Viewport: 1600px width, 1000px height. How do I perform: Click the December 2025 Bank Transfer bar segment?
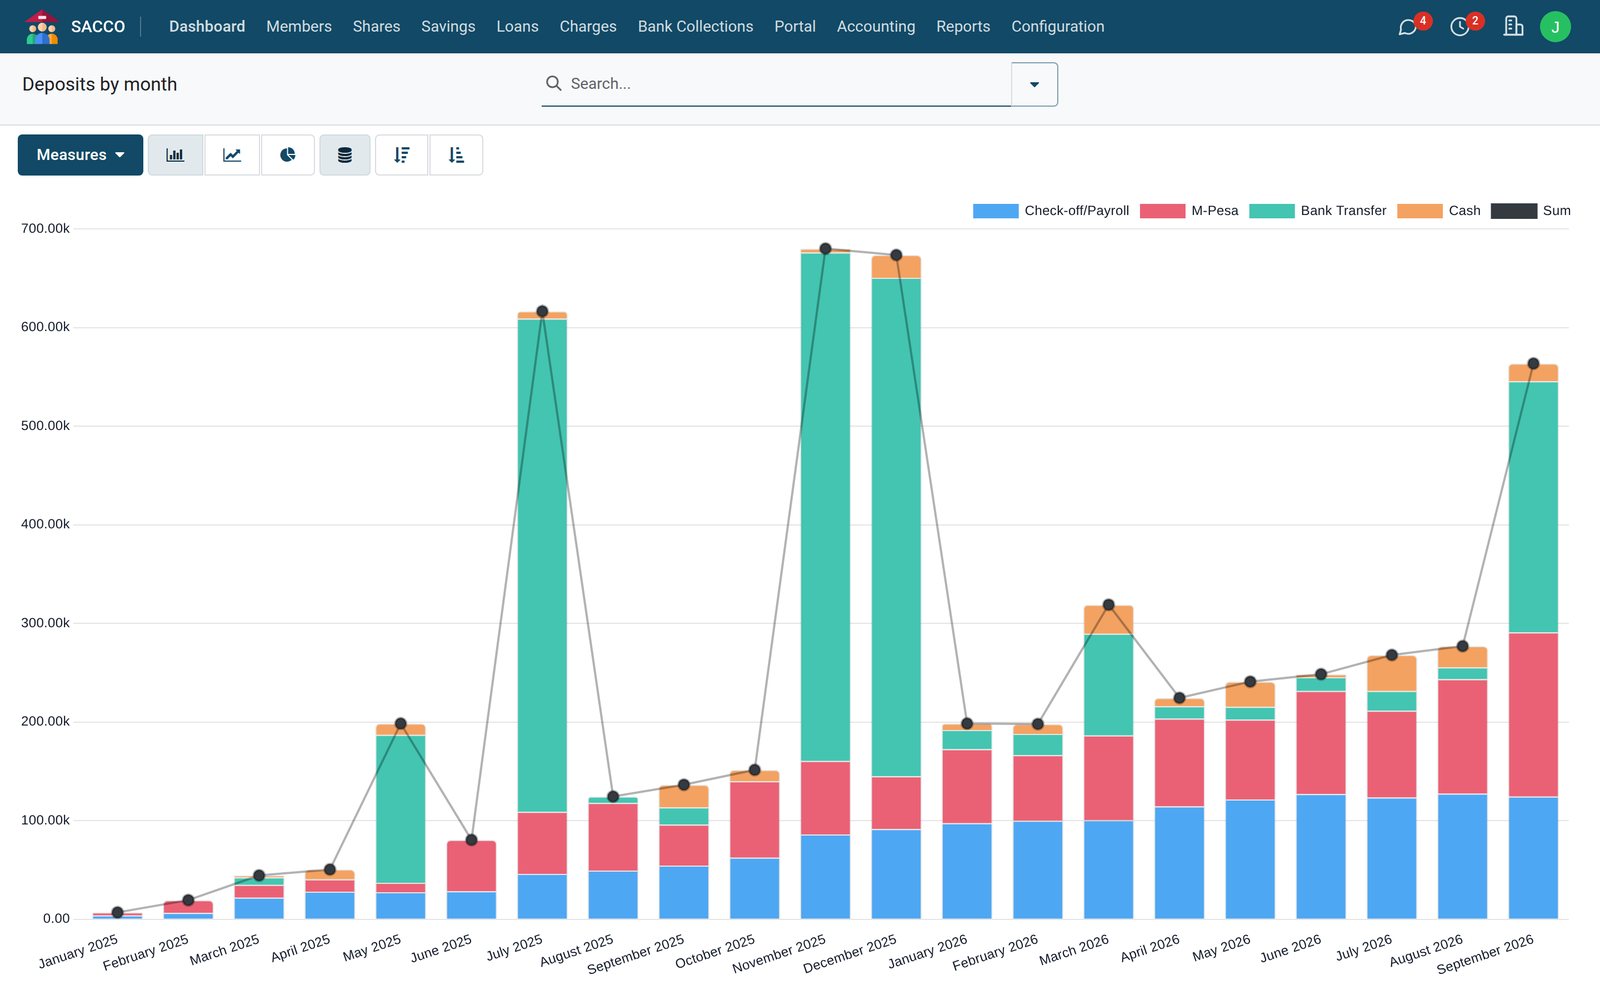896,527
